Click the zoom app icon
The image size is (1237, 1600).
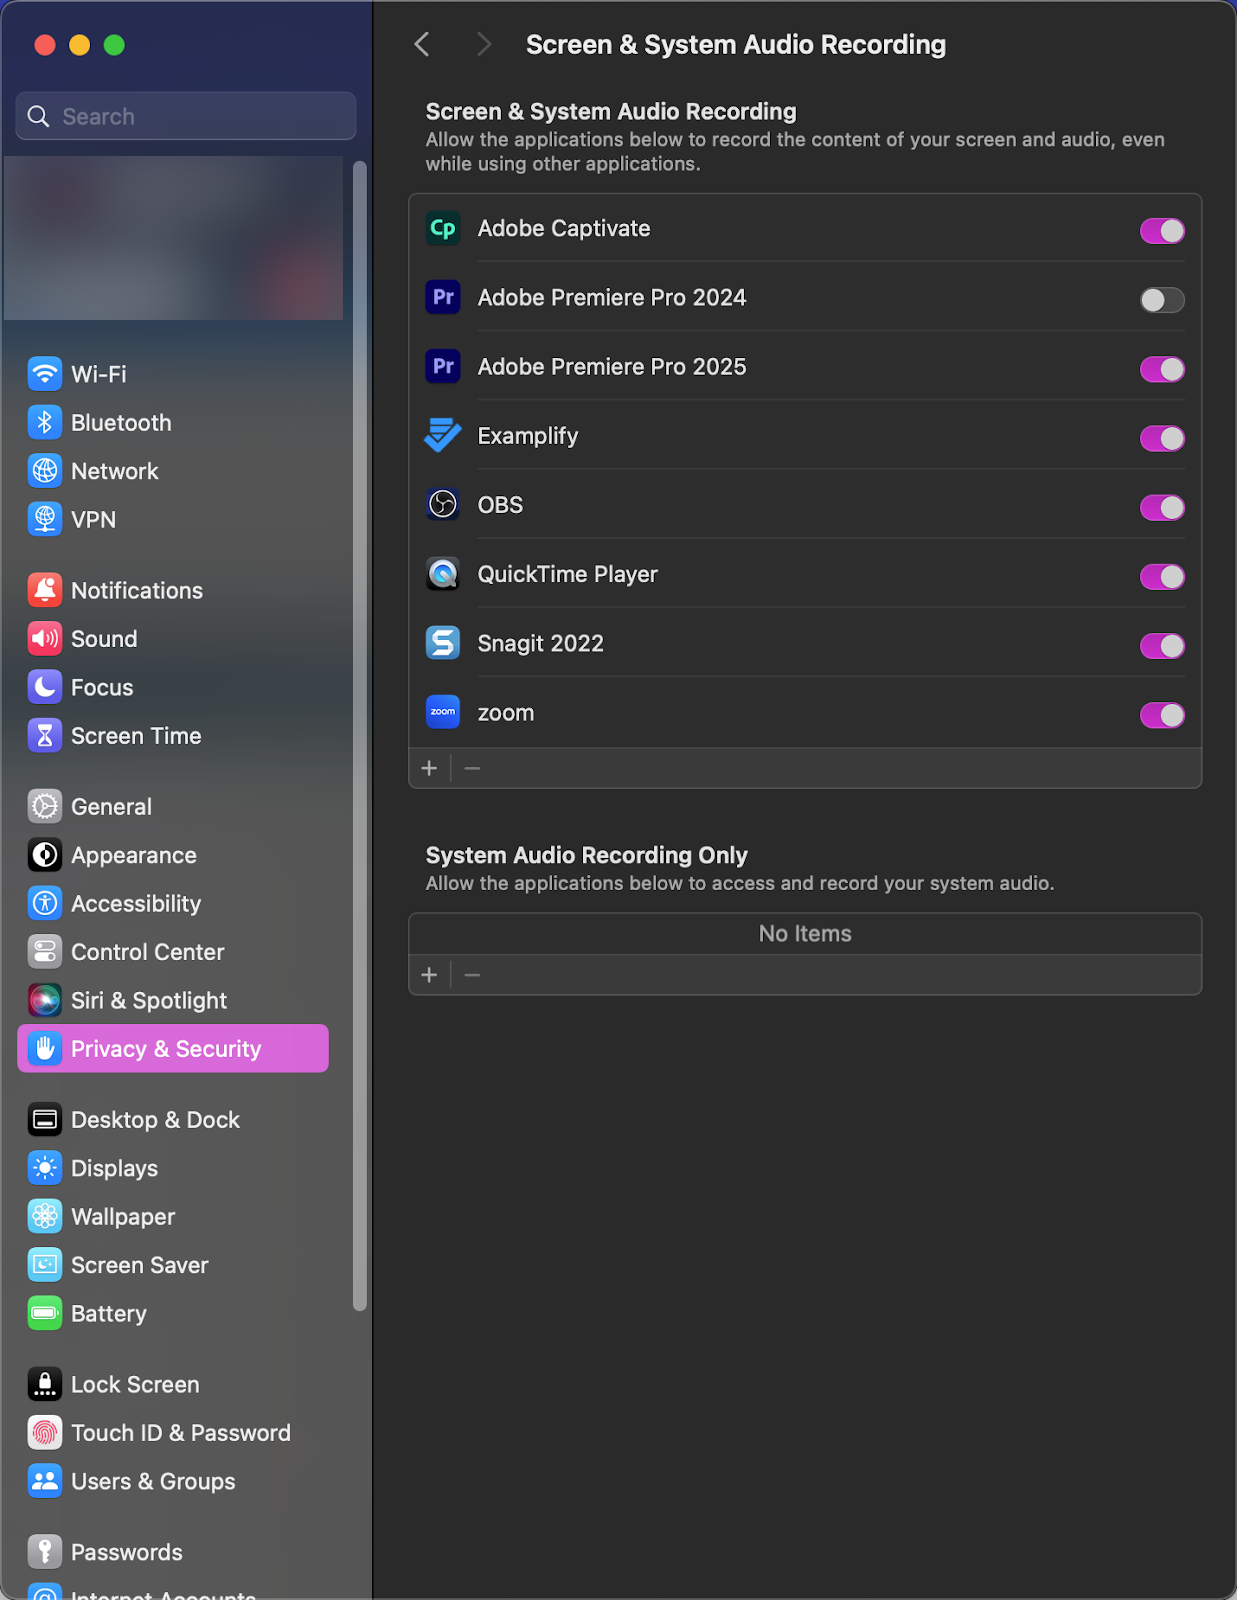[443, 712]
